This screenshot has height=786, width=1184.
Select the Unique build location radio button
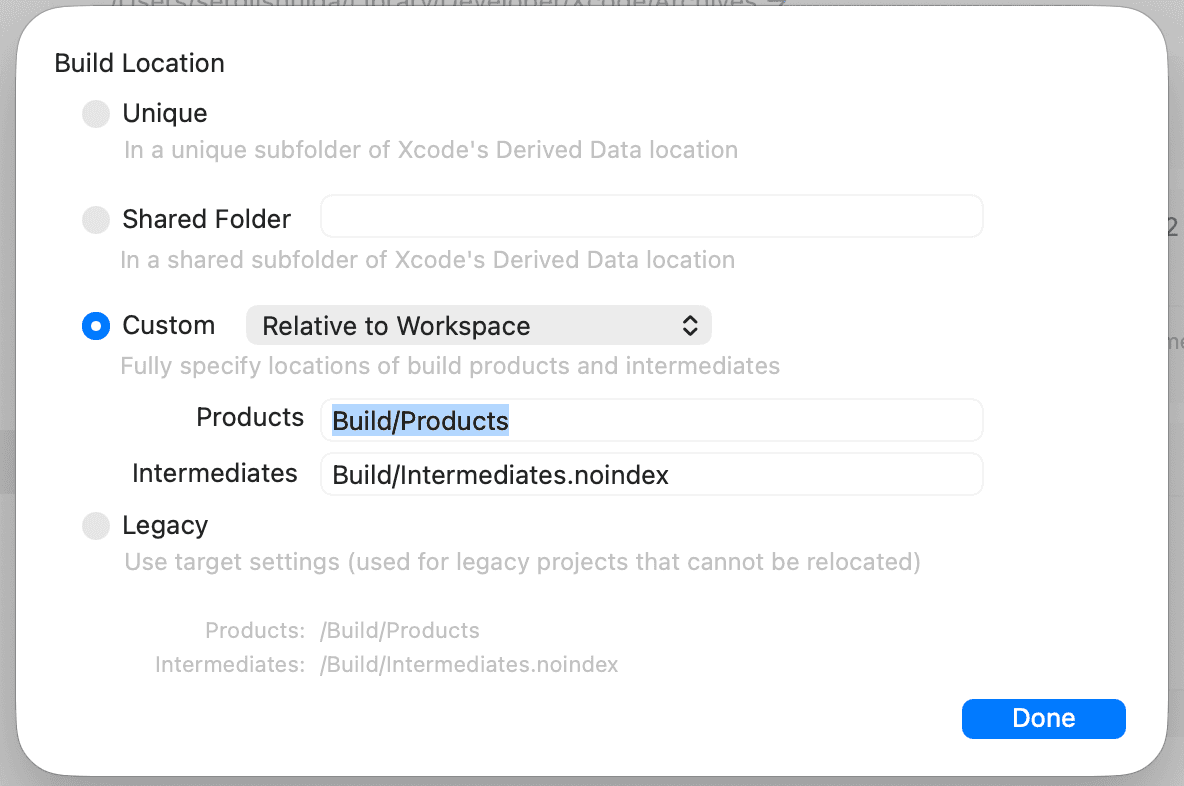click(x=96, y=114)
